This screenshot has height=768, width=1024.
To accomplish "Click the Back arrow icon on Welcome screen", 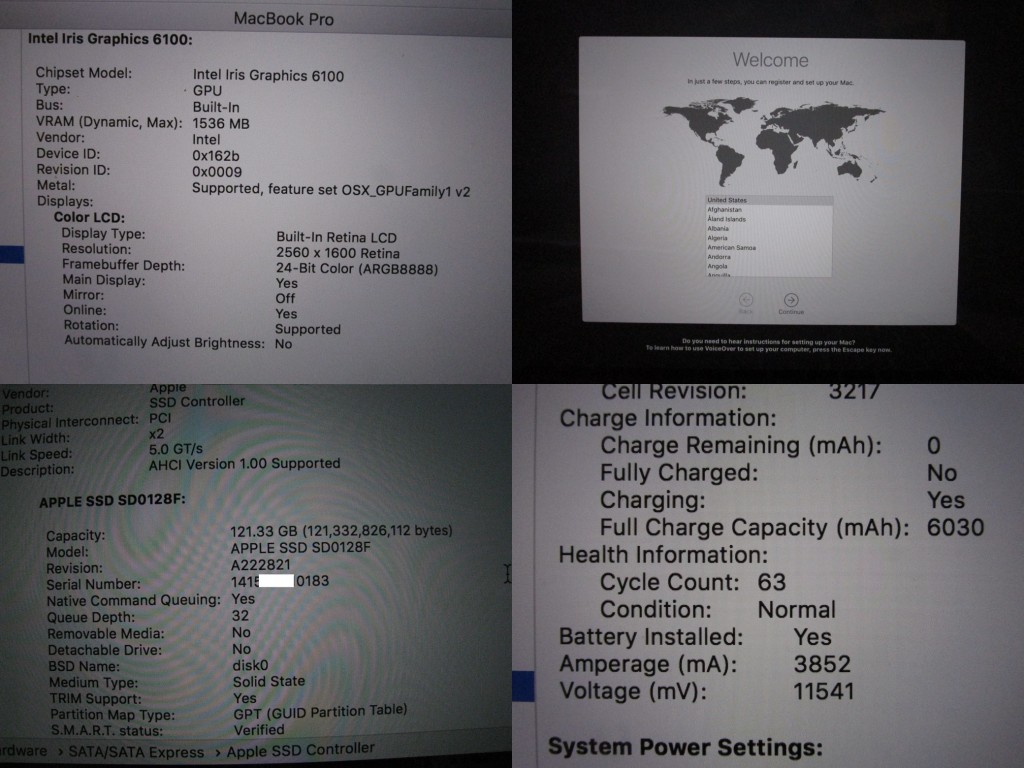I will coord(746,299).
